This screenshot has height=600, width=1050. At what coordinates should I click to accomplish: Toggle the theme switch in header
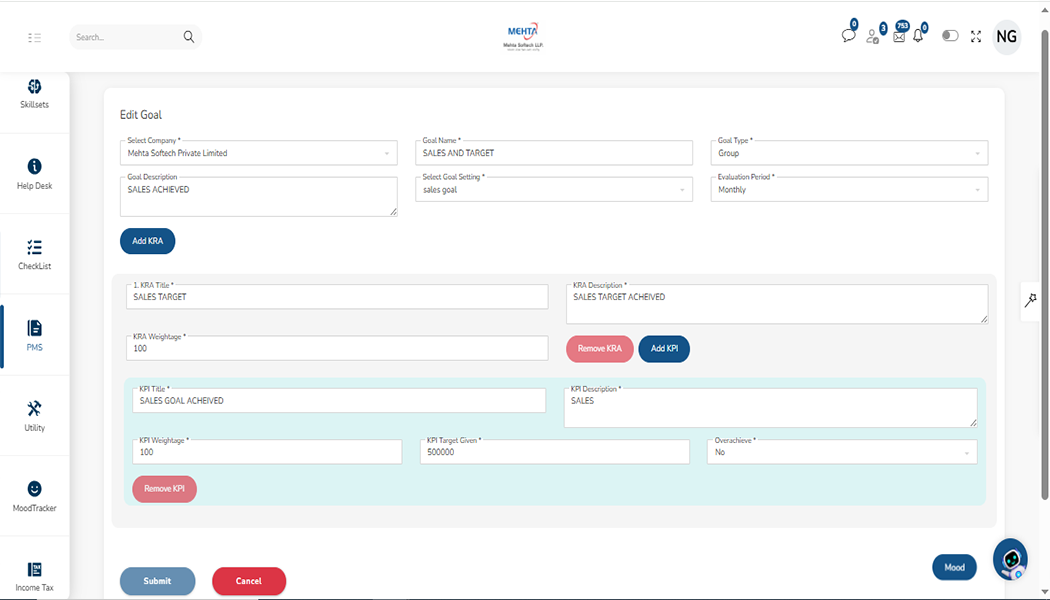950,36
